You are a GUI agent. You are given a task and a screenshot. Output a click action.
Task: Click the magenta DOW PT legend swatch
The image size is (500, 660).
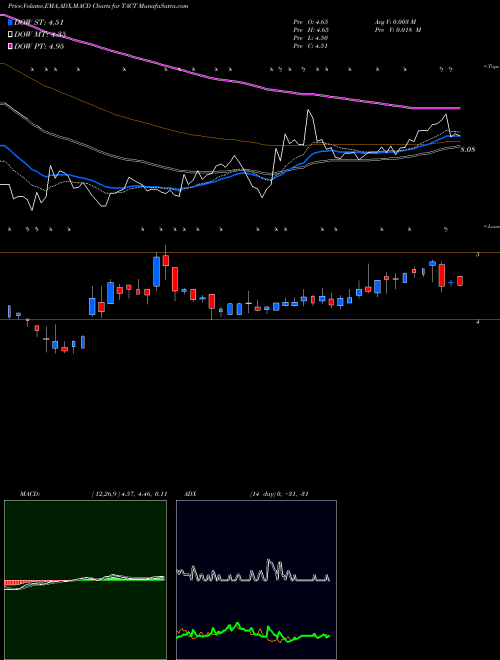tap(11, 46)
